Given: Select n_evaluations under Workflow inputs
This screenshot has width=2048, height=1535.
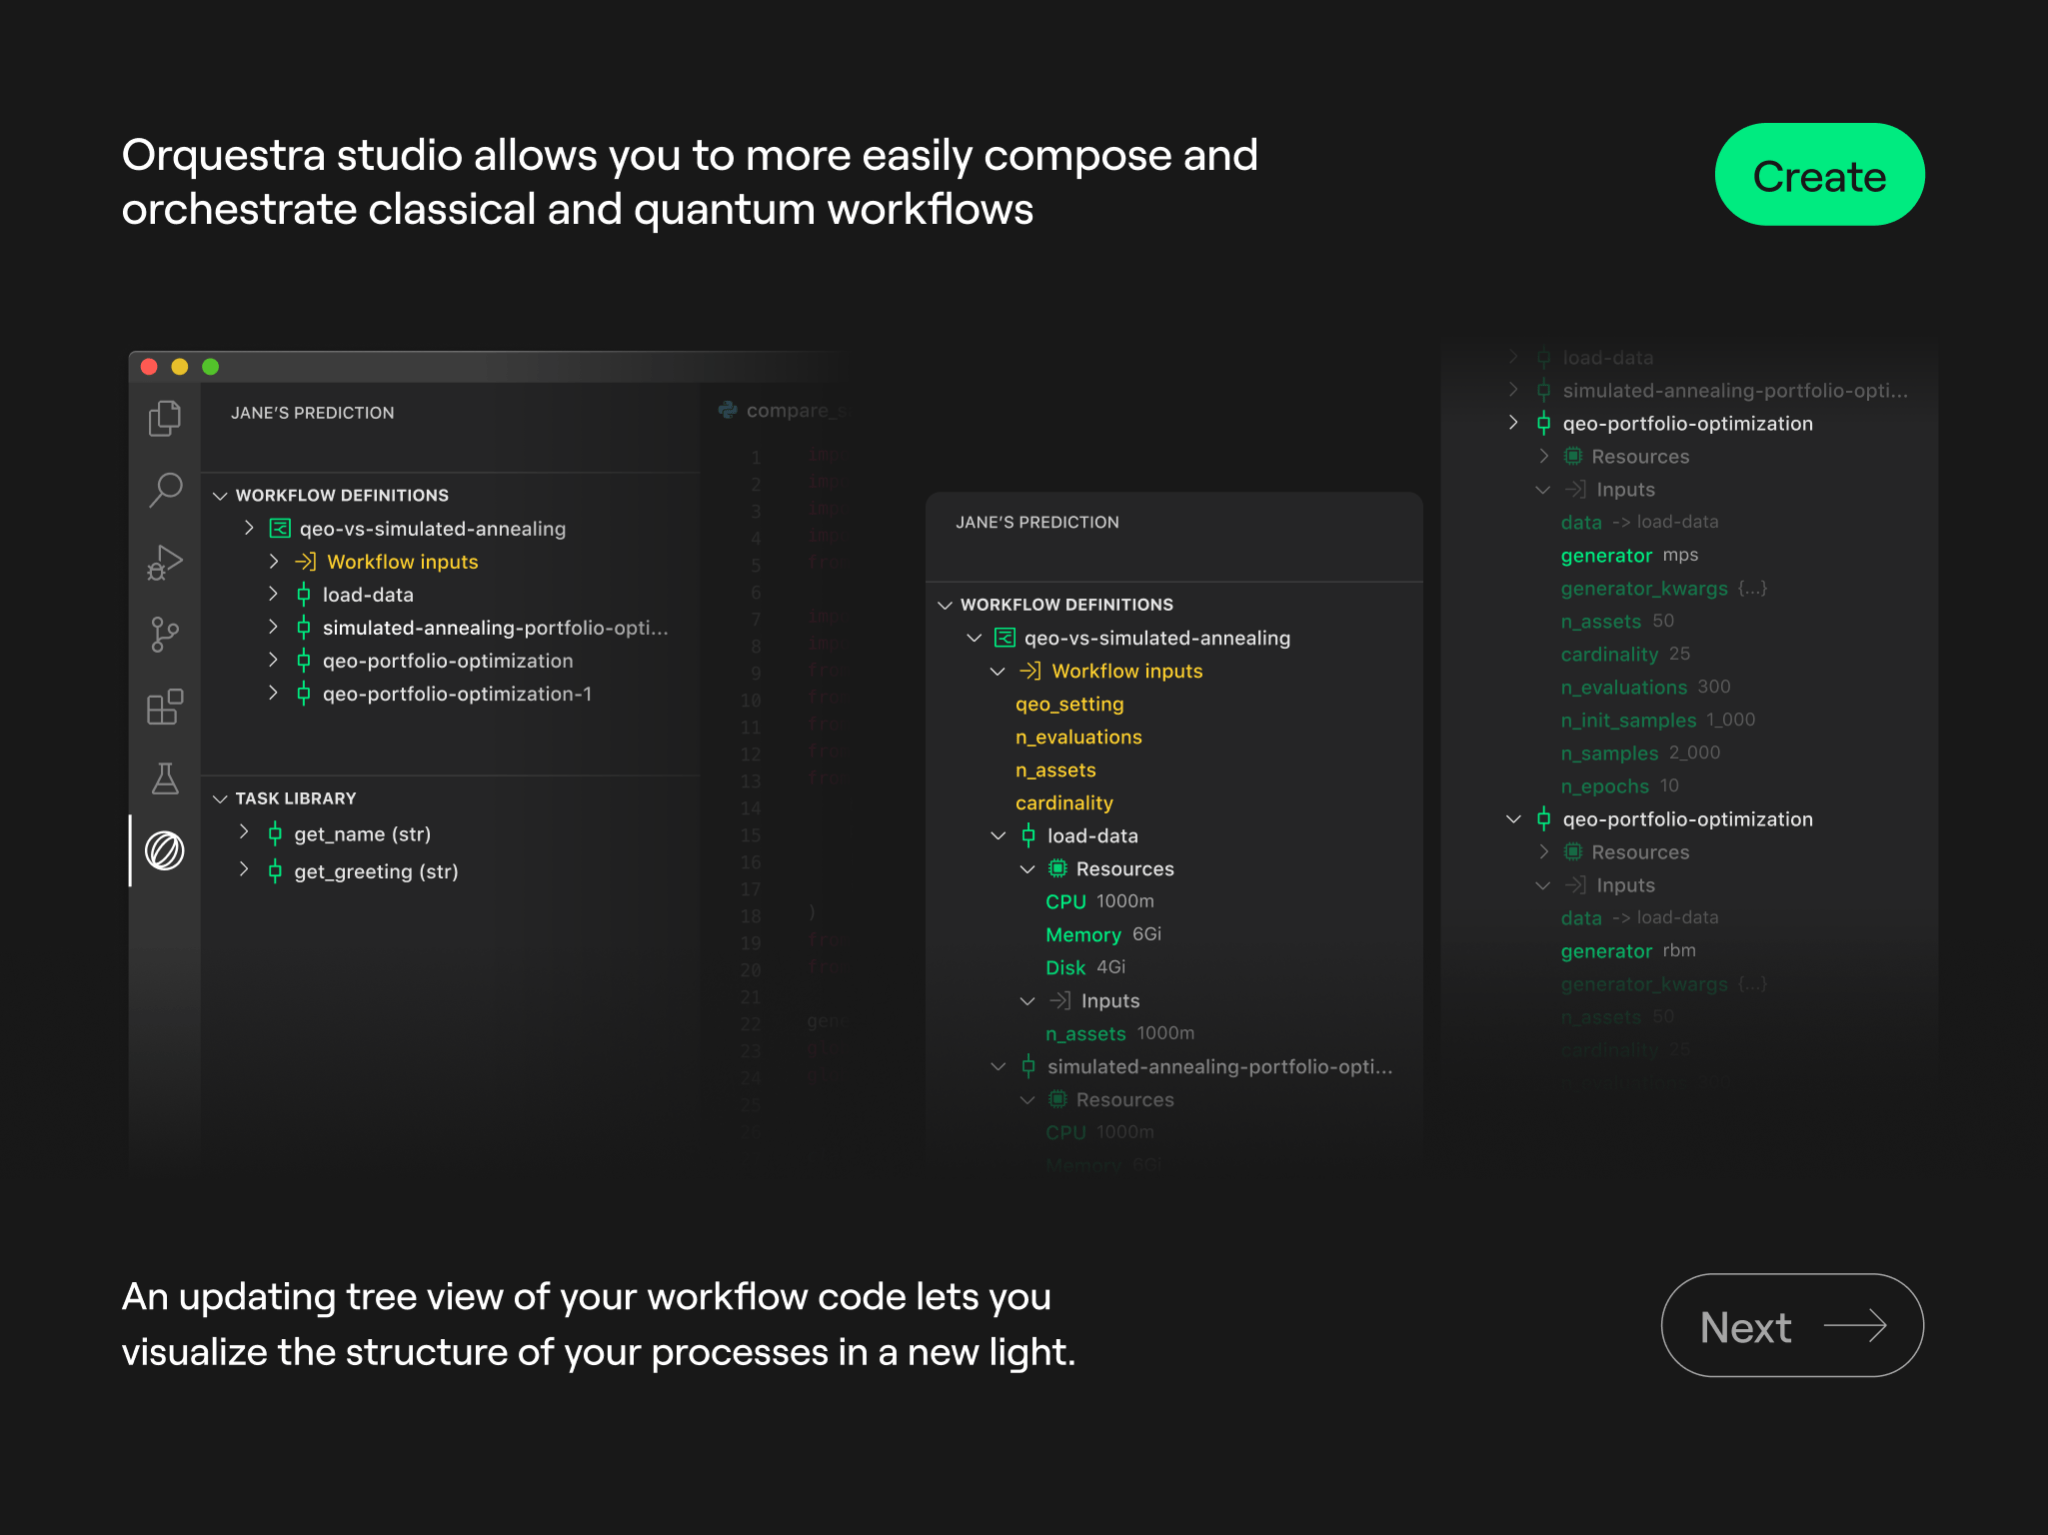Looking at the screenshot, I should click(x=1078, y=737).
